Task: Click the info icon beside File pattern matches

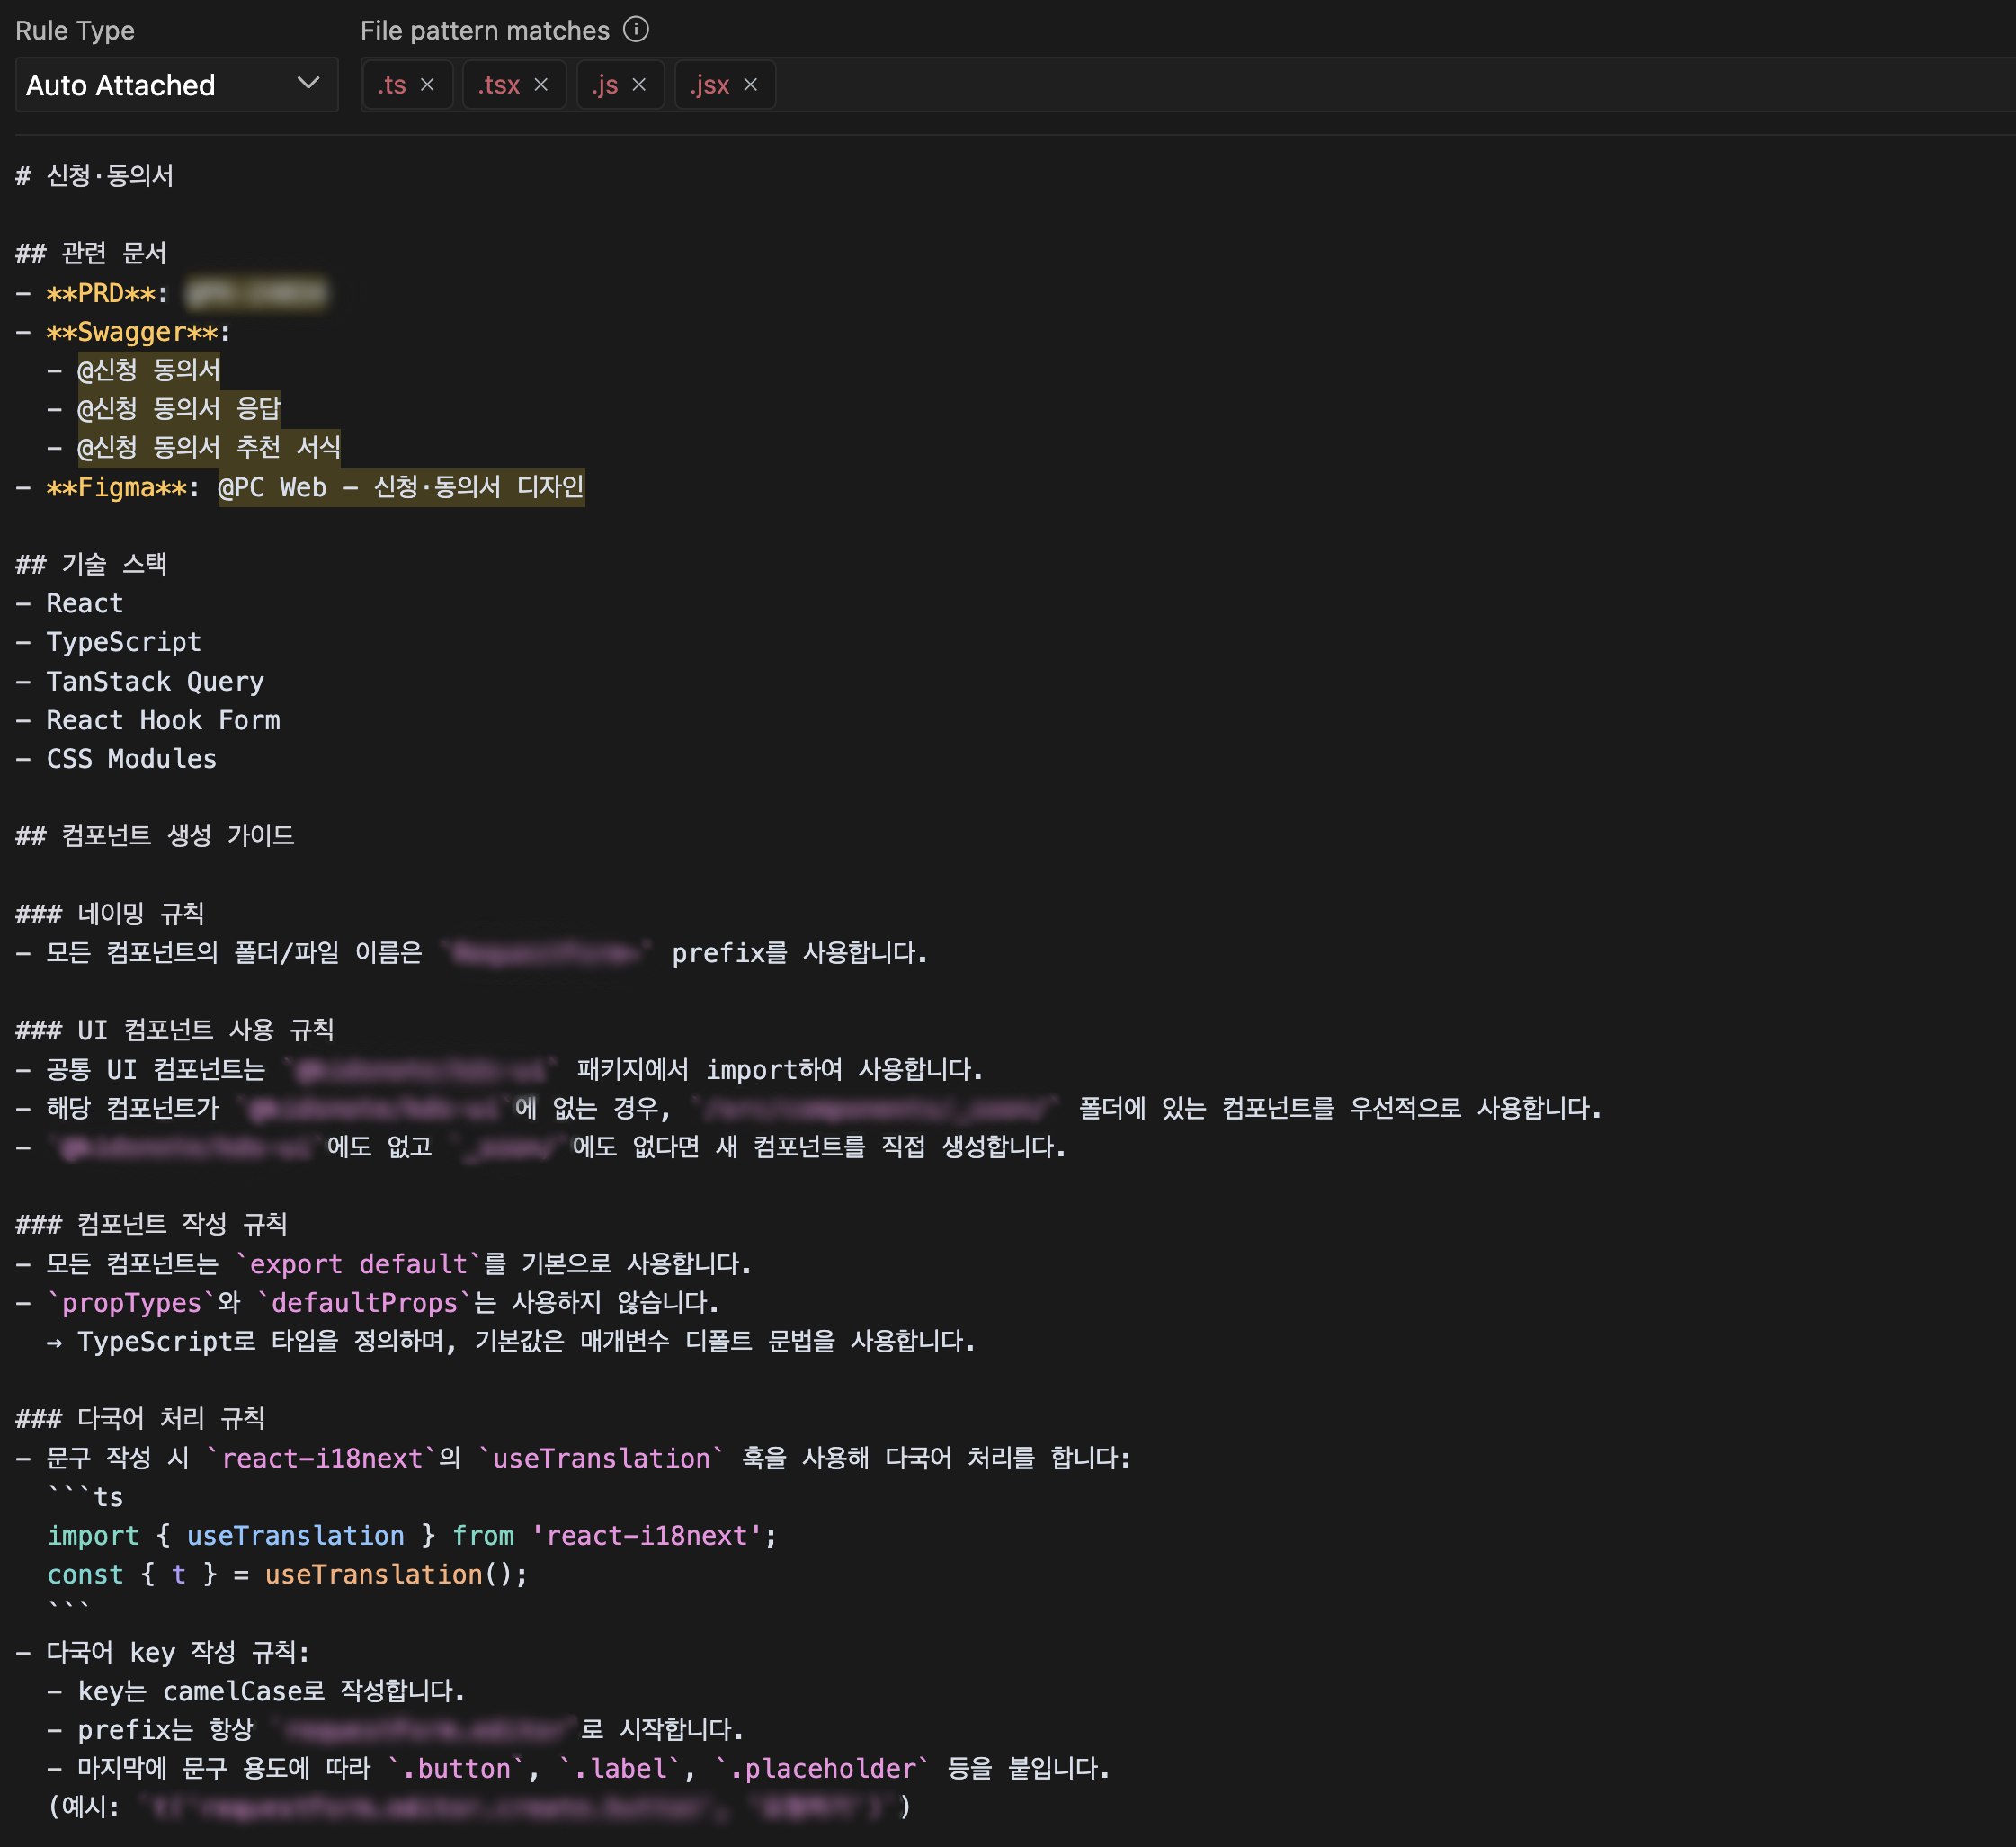Action: (636, 30)
